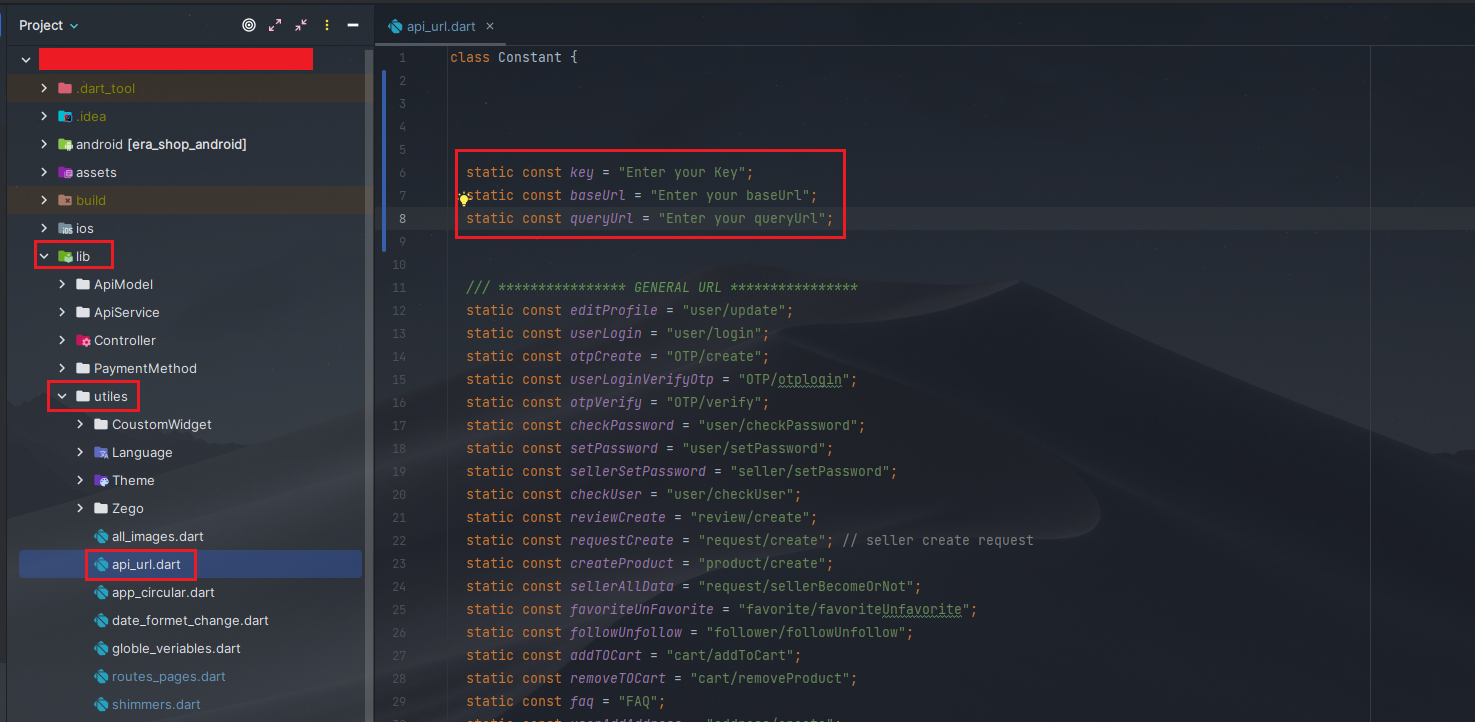
Task: Expand the ApiService folder
Action: tap(62, 312)
